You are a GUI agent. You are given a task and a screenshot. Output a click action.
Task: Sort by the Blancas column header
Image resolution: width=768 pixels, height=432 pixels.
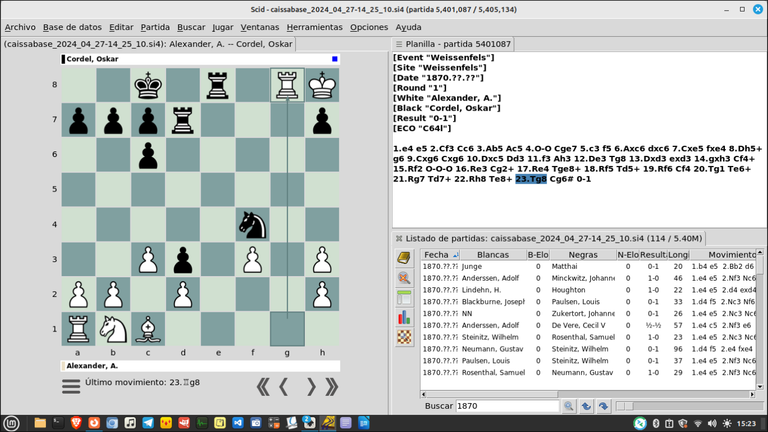pos(493,255)
